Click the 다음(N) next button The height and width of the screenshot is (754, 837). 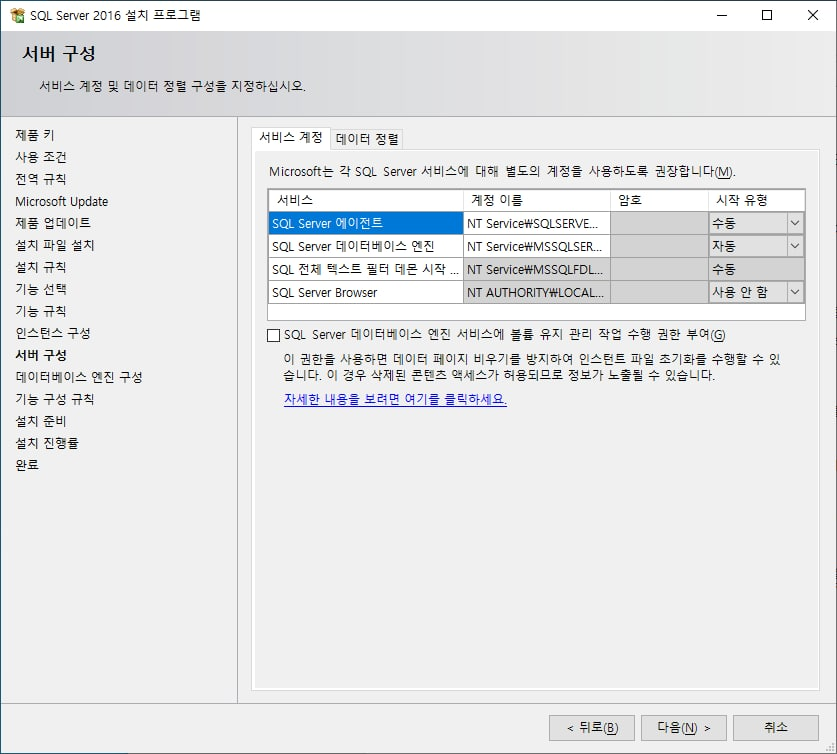click(684, 728)
